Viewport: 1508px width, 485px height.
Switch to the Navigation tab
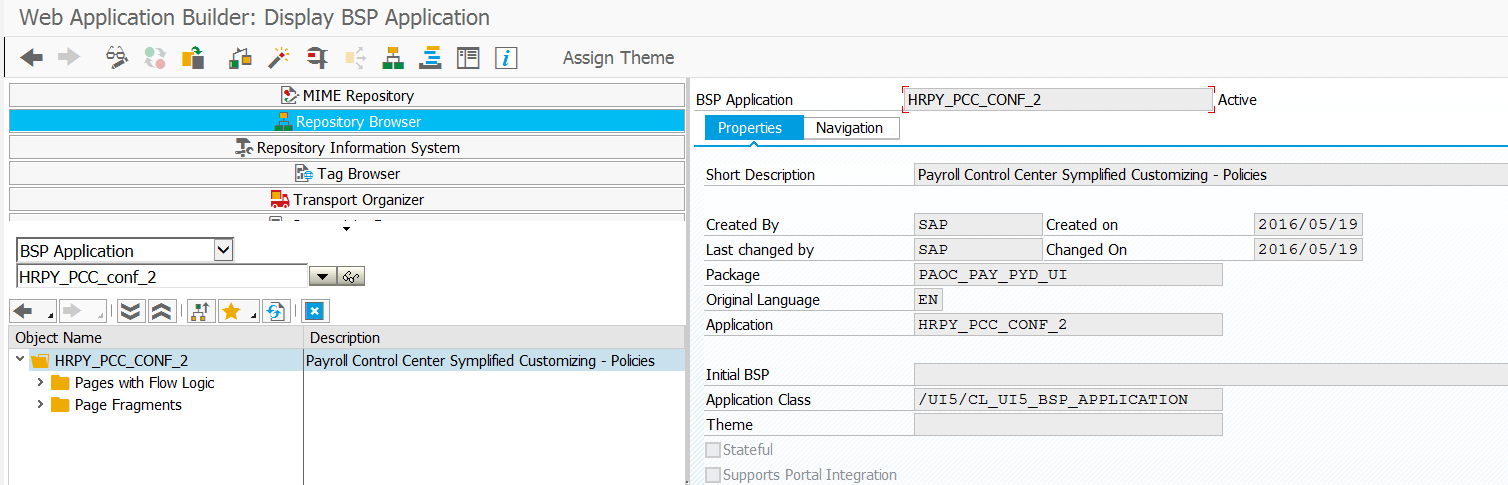(x=849, y=128)
